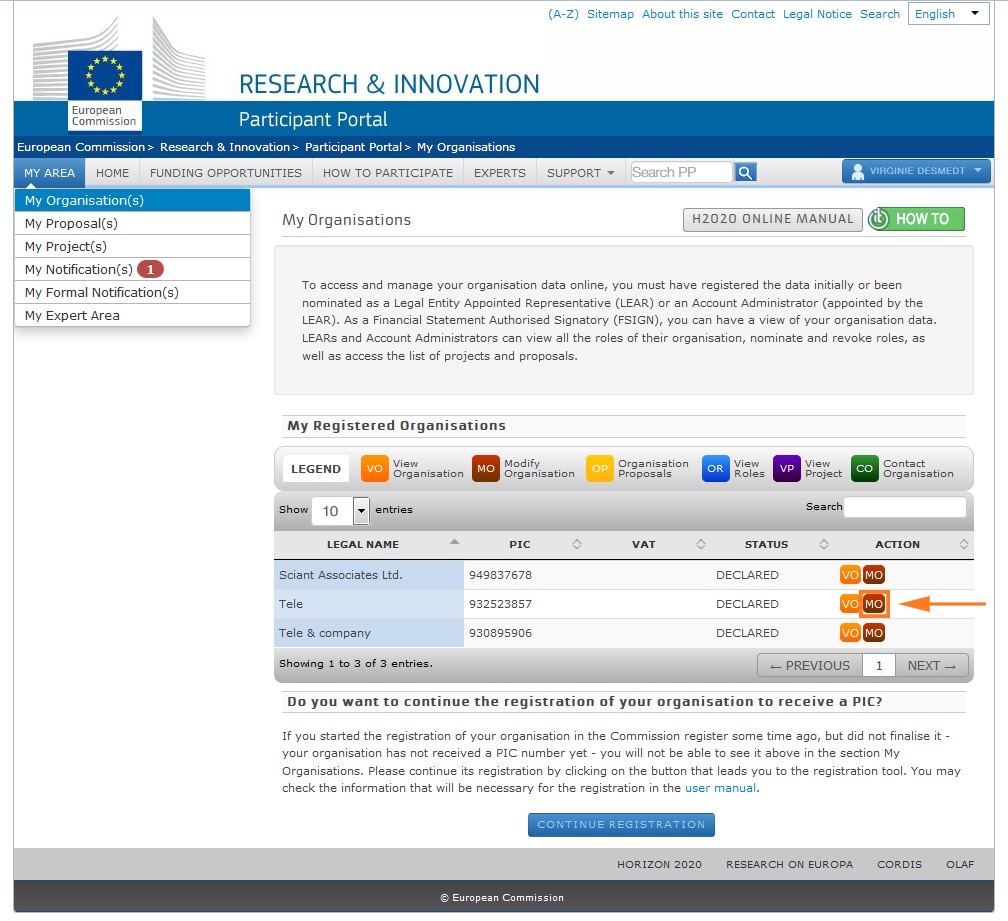Click the European Commission logo
Image resolution: width=1008 pixels, height=921 pixels.
click(x=104, y=88)
